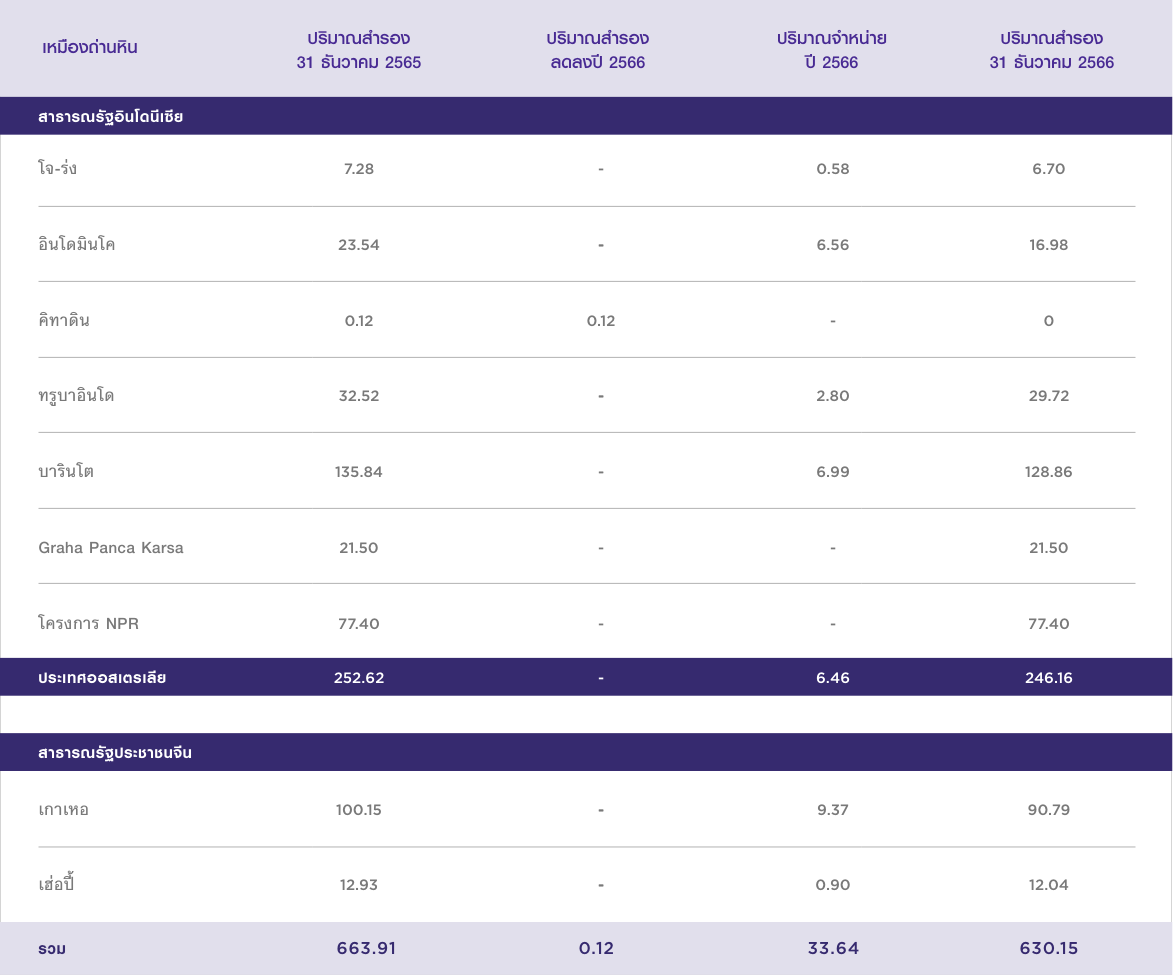This screenshot has height=975, width=1173.
Task: Select the total row label 'รวม'
Action: click(52, 949)
